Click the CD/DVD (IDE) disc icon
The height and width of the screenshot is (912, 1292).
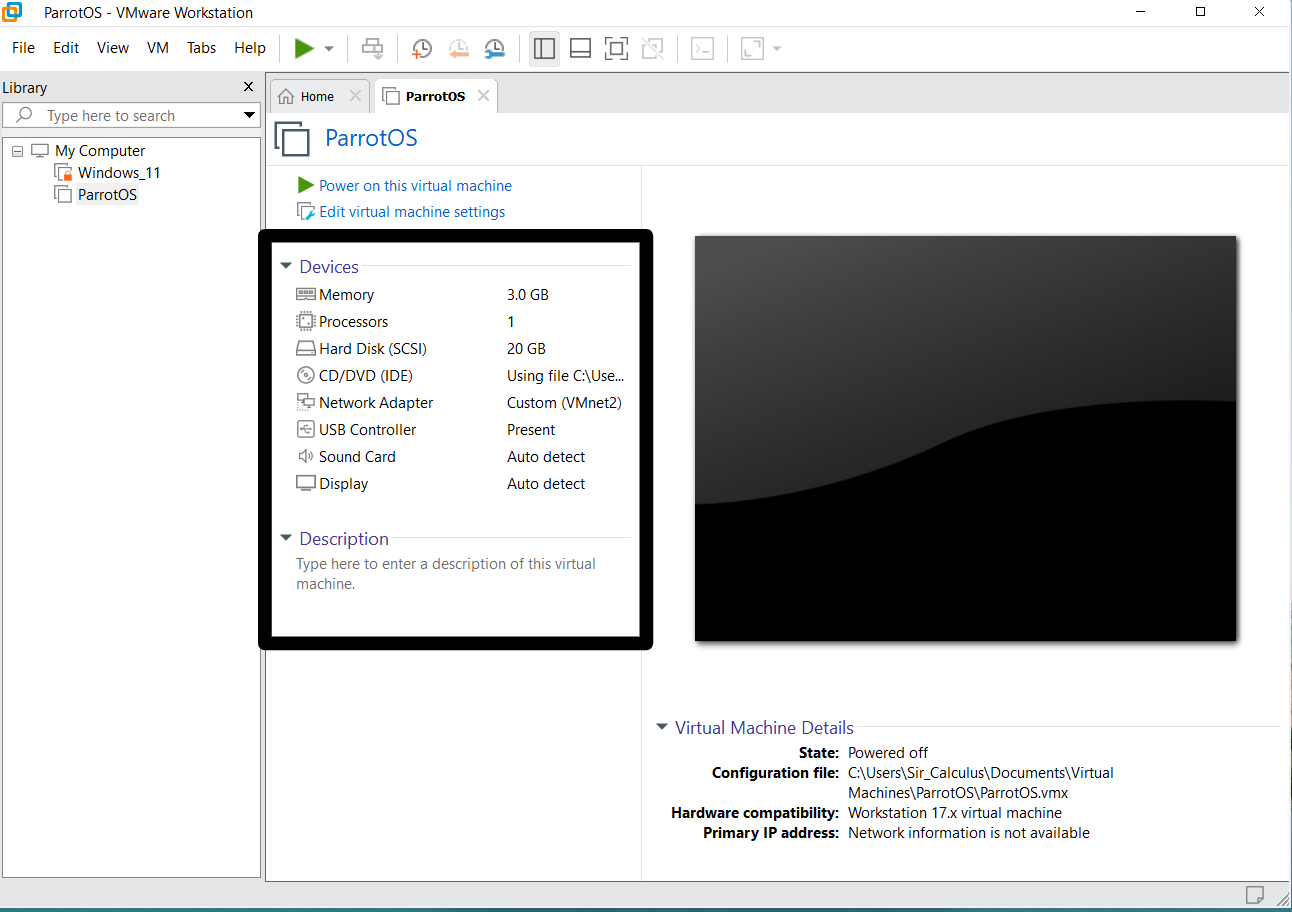click(306, 376)
